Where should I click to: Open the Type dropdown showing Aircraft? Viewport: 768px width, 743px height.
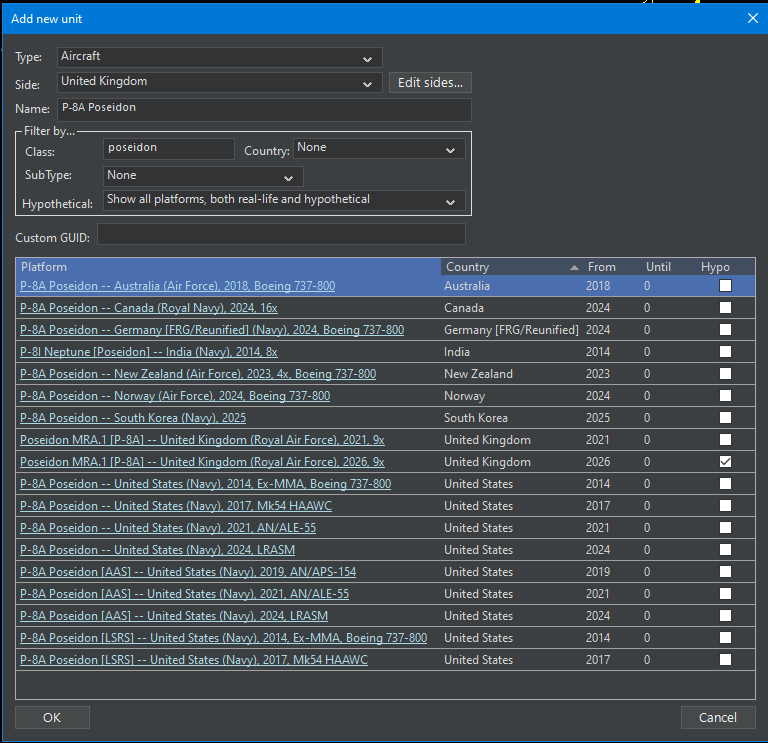pyautogui.click(x=219, y=57)
